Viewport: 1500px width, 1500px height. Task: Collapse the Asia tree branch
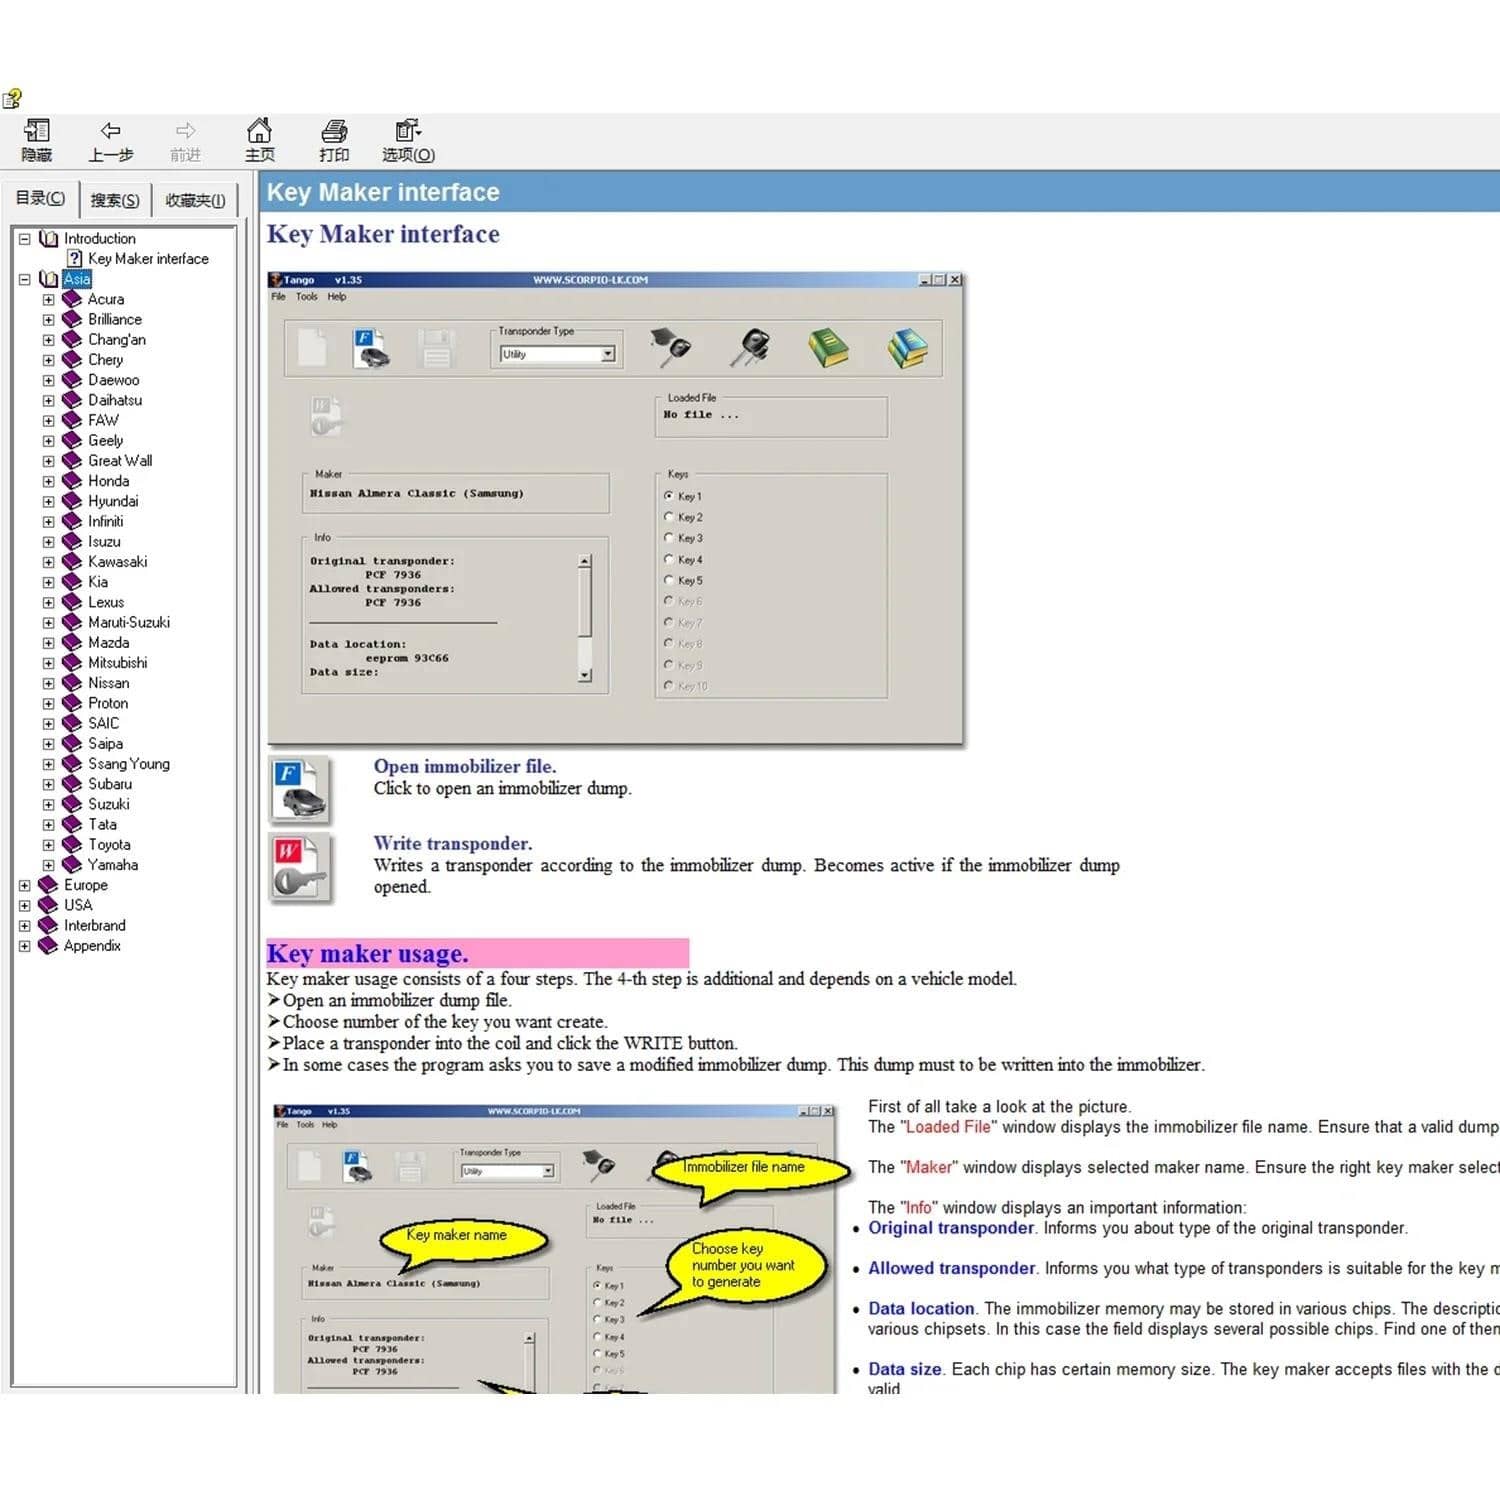click(24, 279)
